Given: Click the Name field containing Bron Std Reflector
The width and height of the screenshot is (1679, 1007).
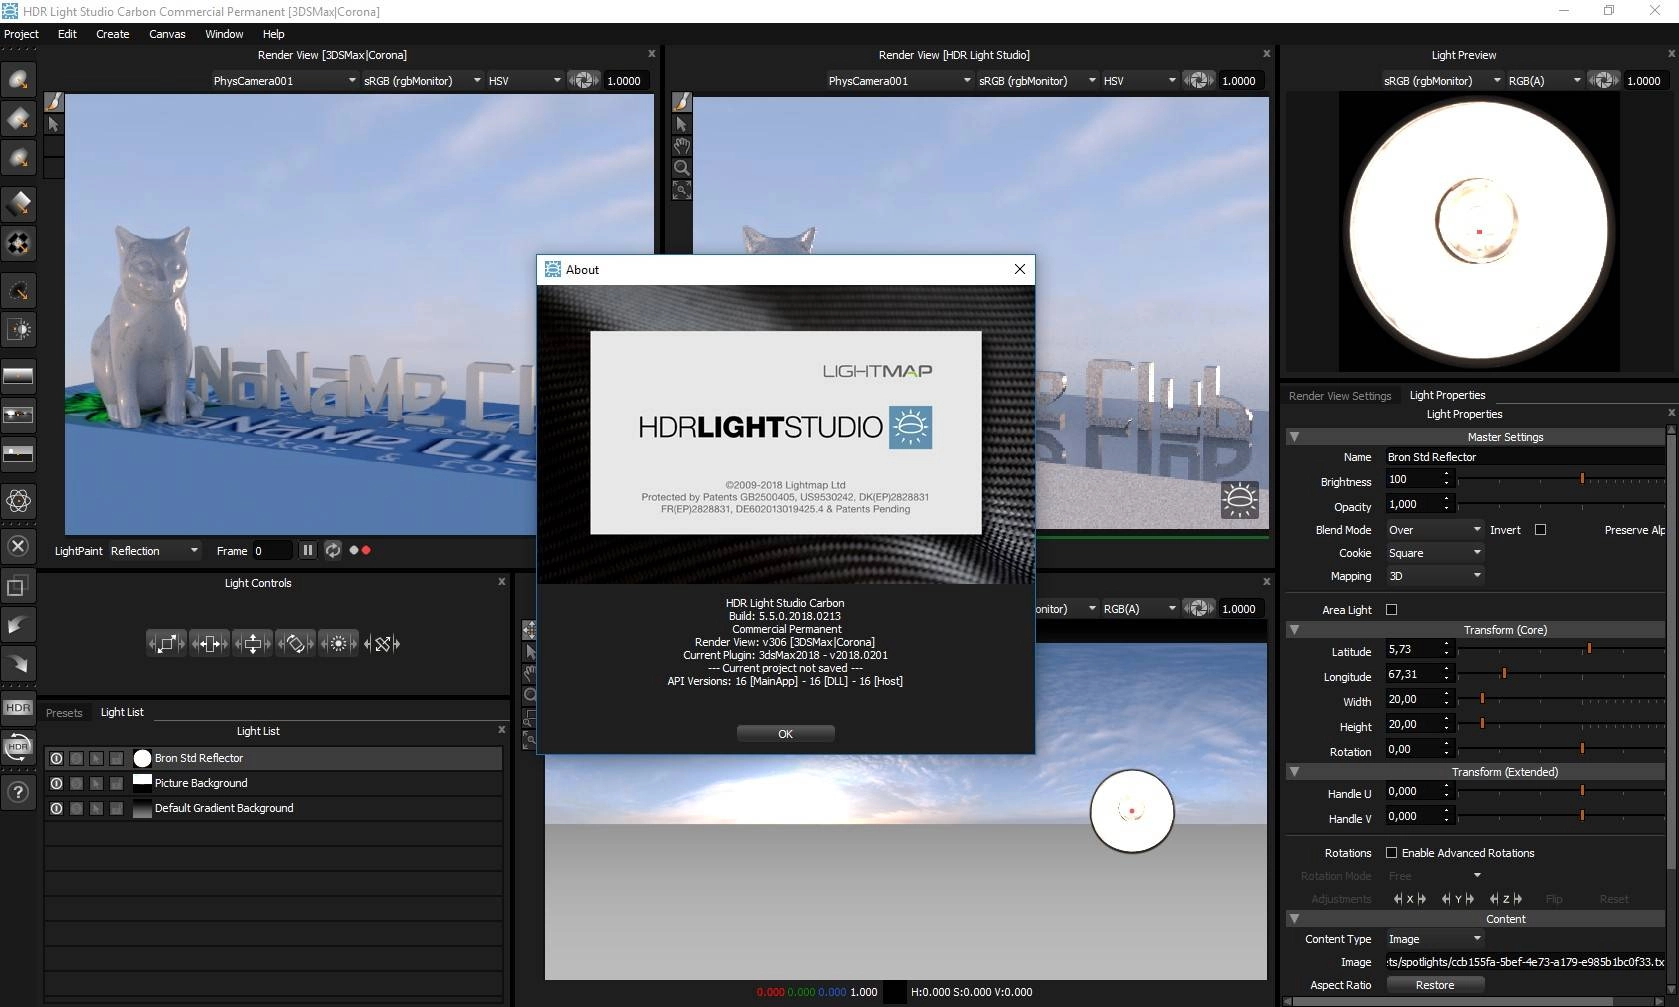Looking at the screenshot, I should [1524, 457].
